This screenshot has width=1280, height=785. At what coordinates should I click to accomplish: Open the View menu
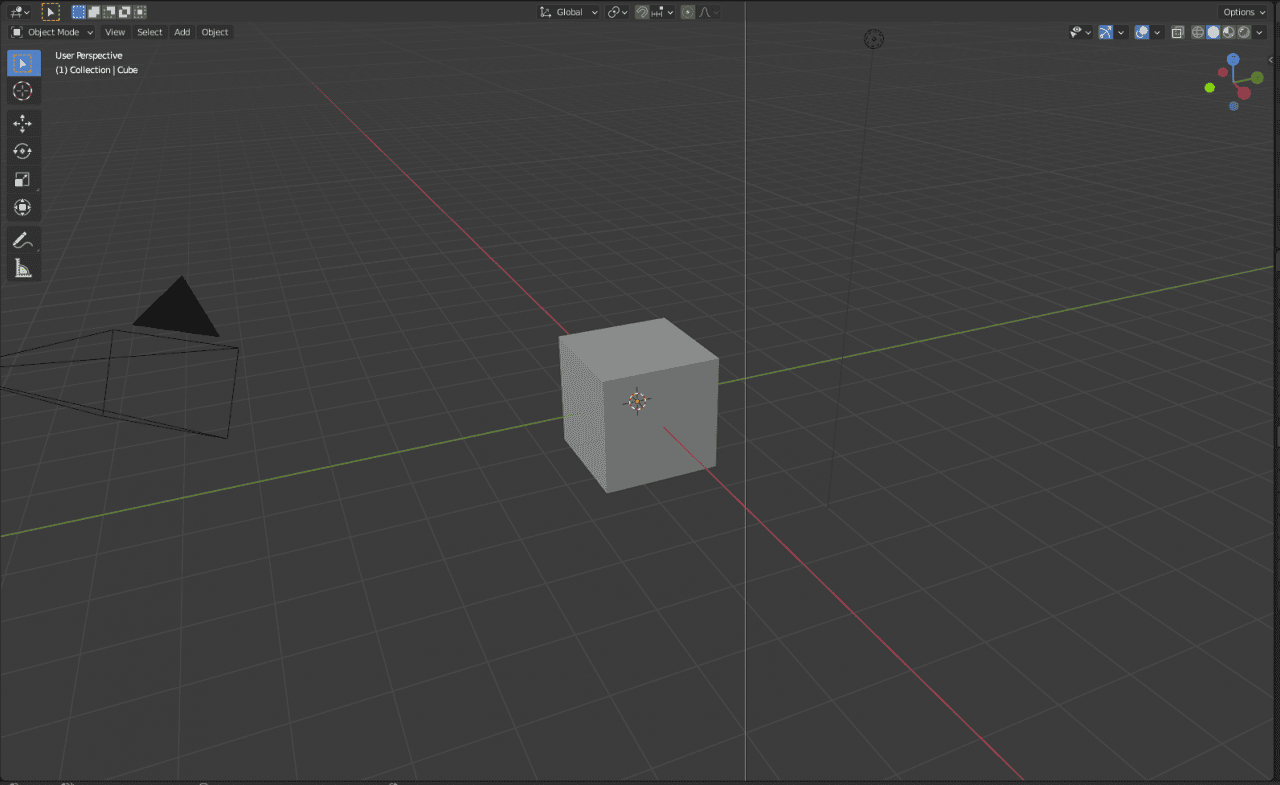(114, 32)
